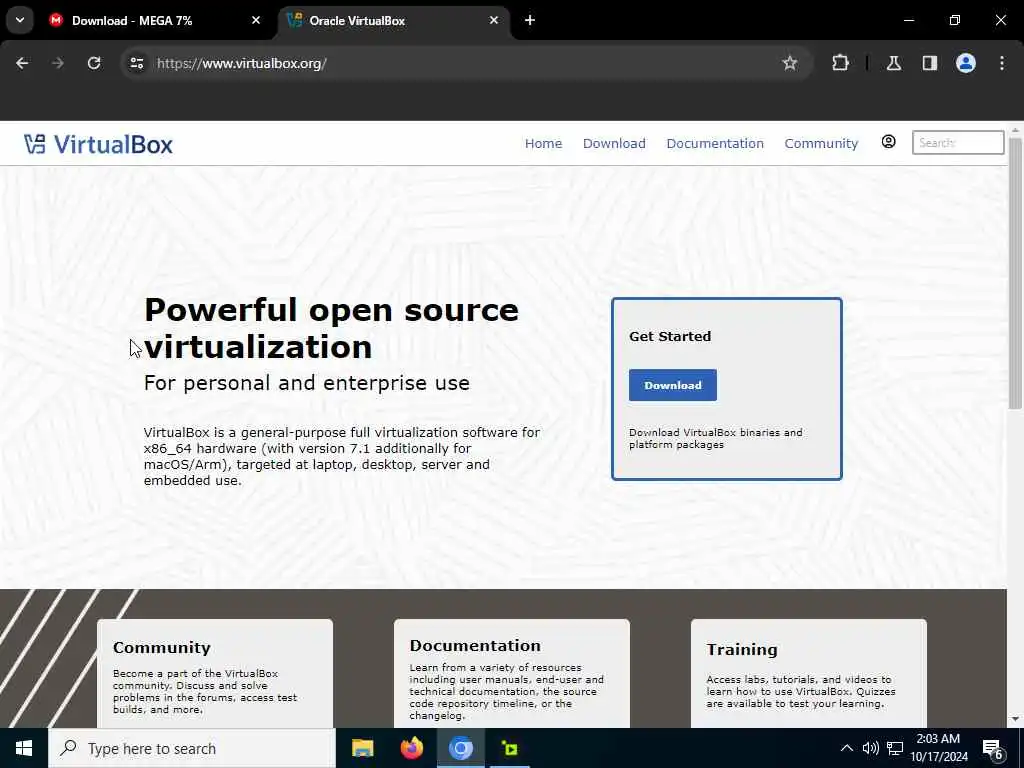Open the browser three-dot menu

[1002, 63]
